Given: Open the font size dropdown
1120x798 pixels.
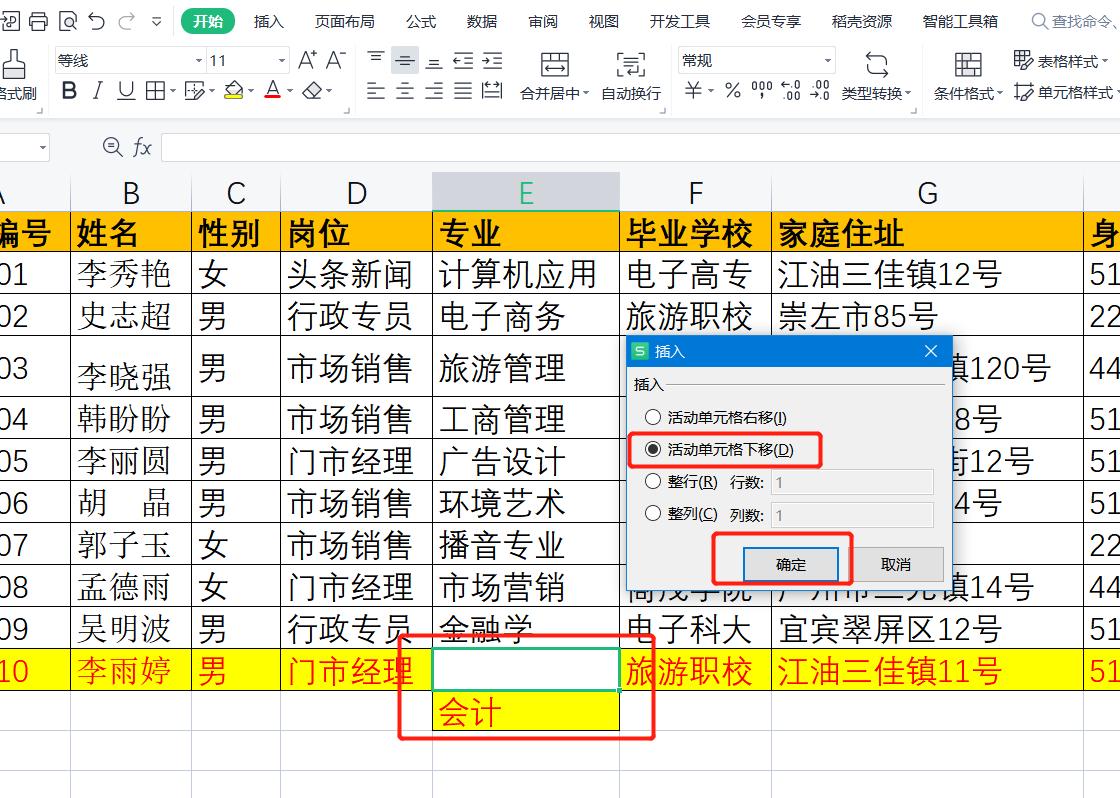Looking at the screenshot, I should pos(280,60).
